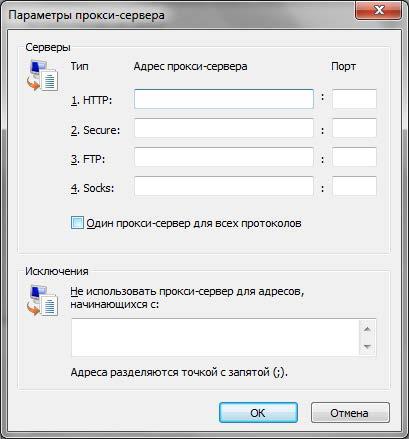Activate the Socks proxy address field
This screenshot has width=409, height=439.
224,186
